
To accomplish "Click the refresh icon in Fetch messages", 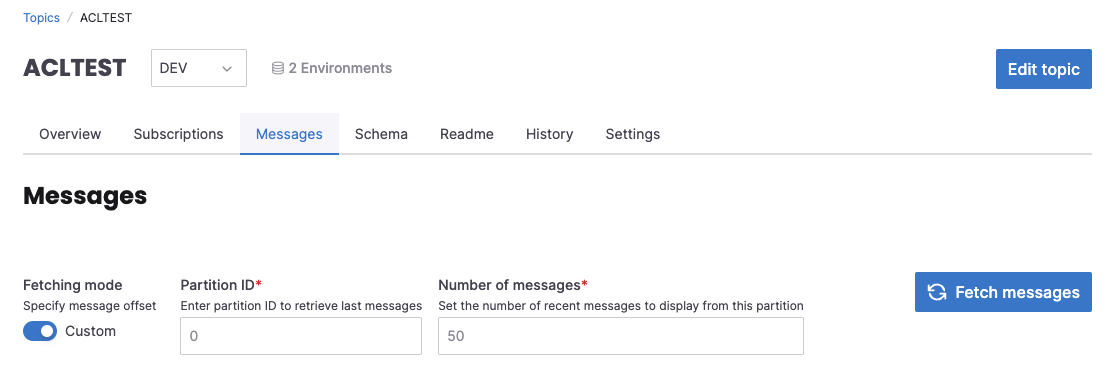I will pos(937,292).
